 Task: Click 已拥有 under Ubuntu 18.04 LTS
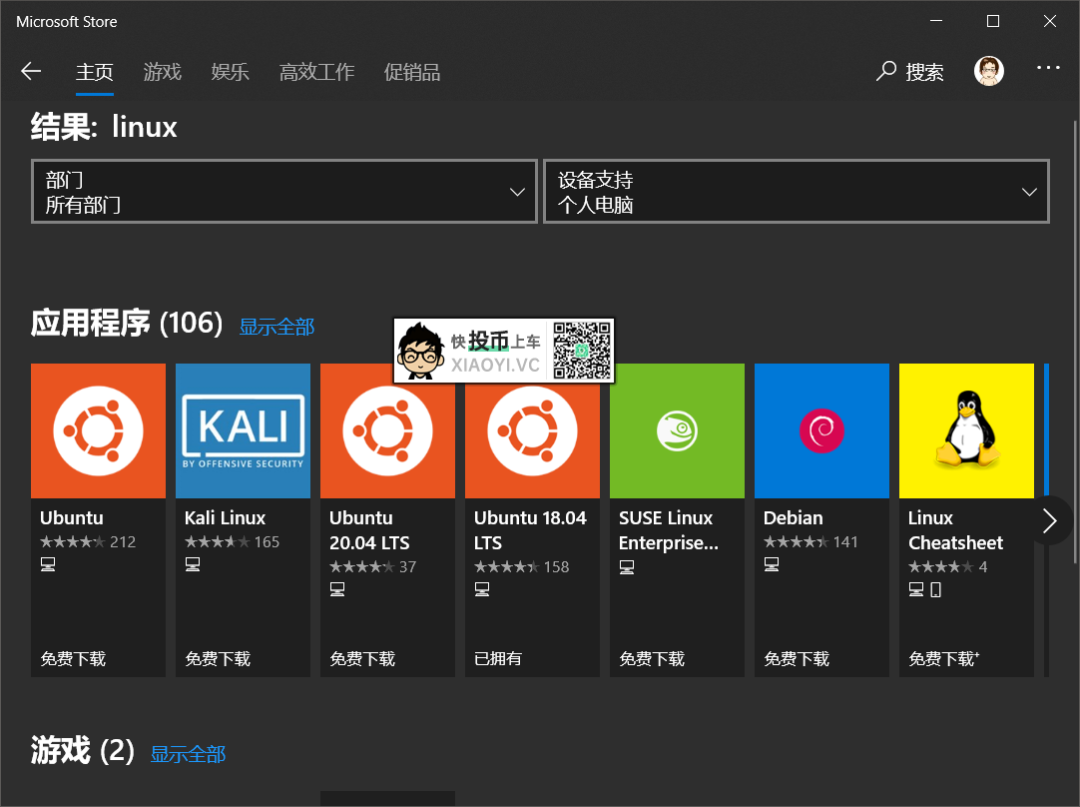click(498, 659)
